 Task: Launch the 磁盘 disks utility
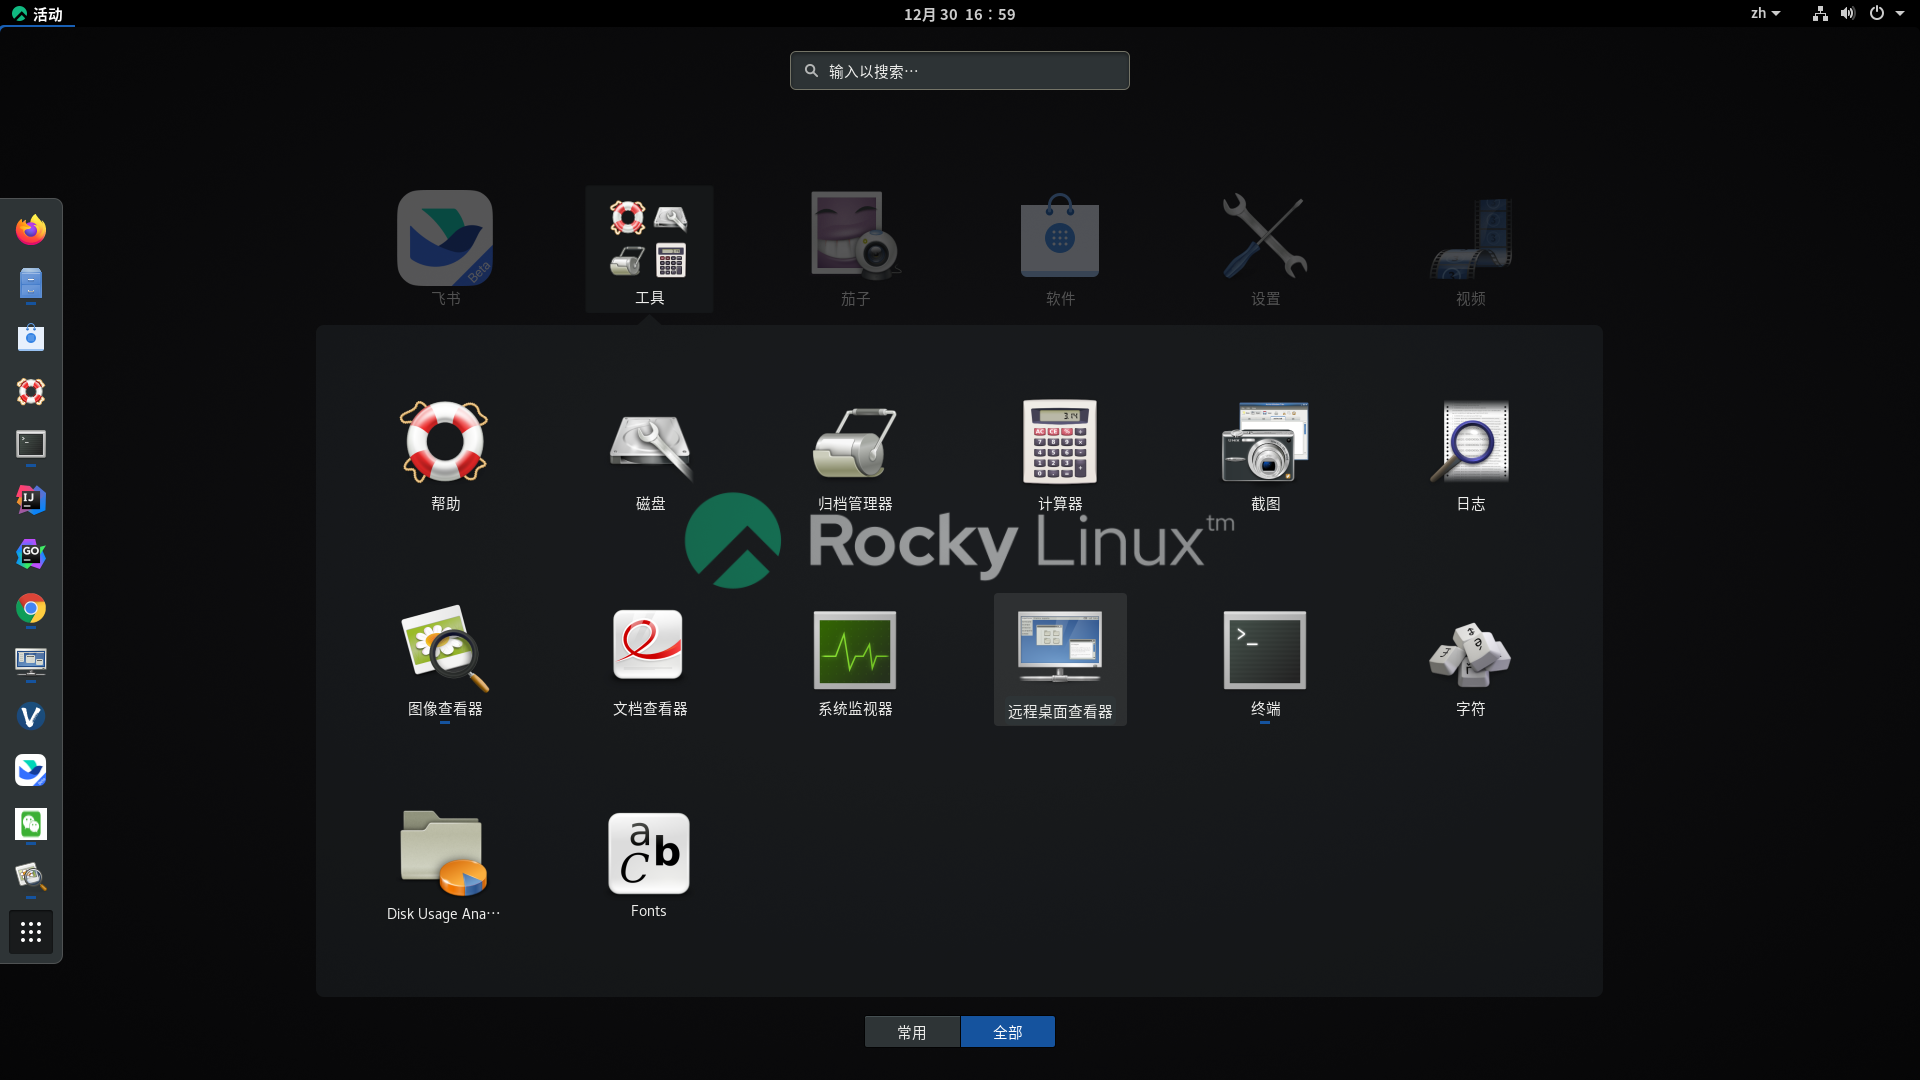[650, 455]
